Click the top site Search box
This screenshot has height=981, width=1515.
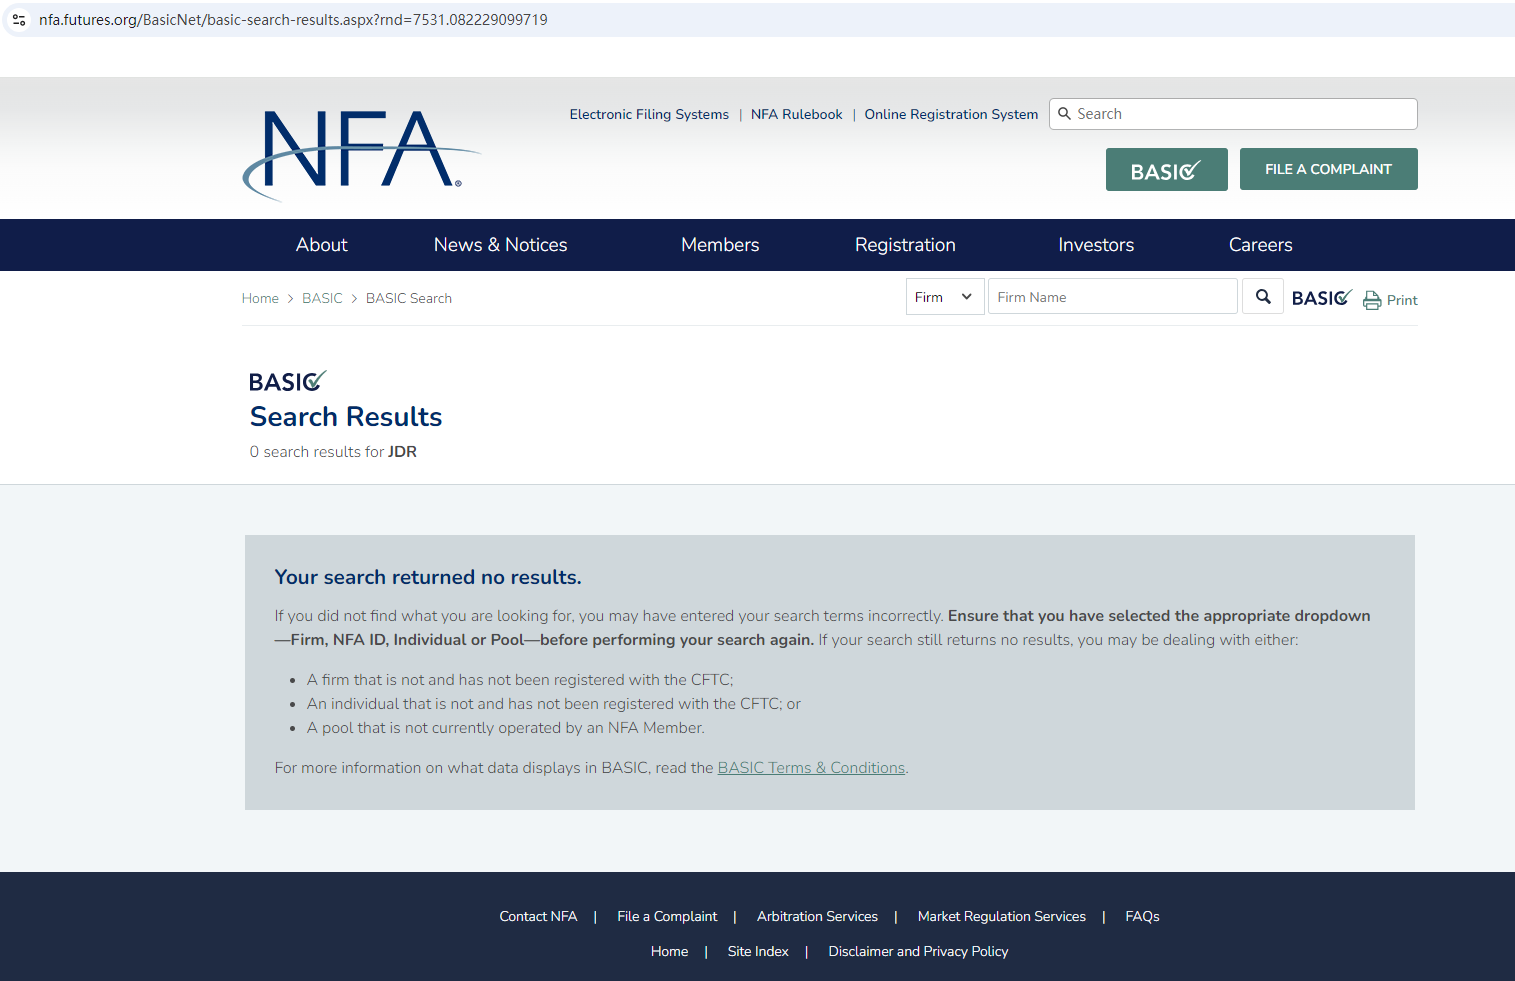[1240, 114]
